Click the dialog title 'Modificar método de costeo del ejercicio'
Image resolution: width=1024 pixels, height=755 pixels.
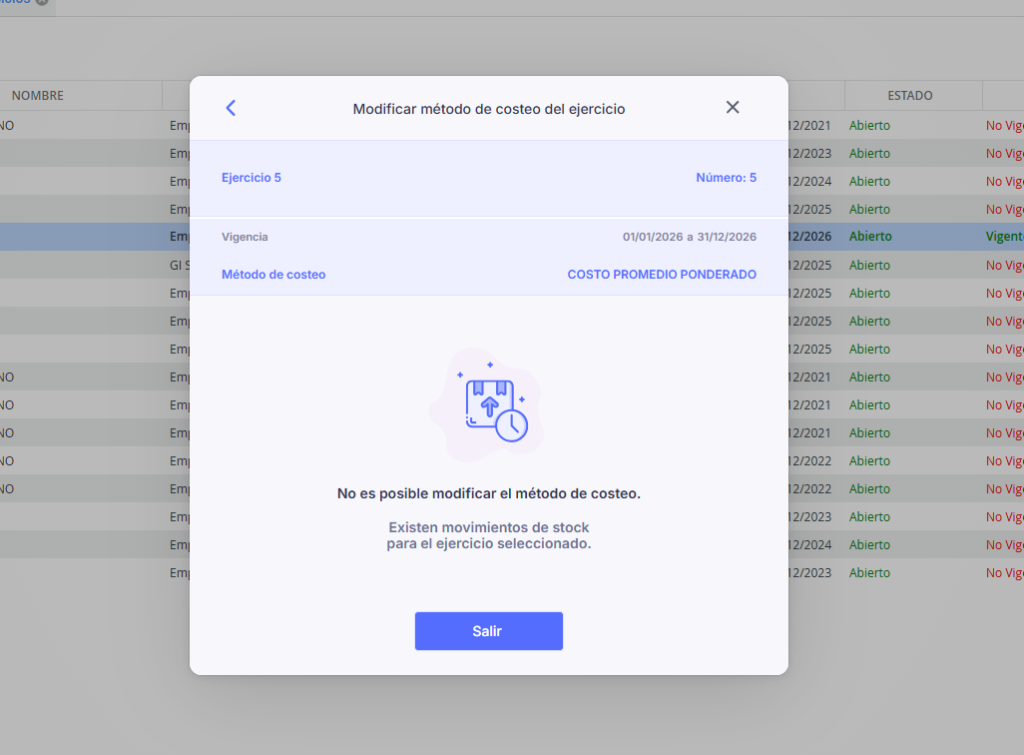(x=489, y=109)
